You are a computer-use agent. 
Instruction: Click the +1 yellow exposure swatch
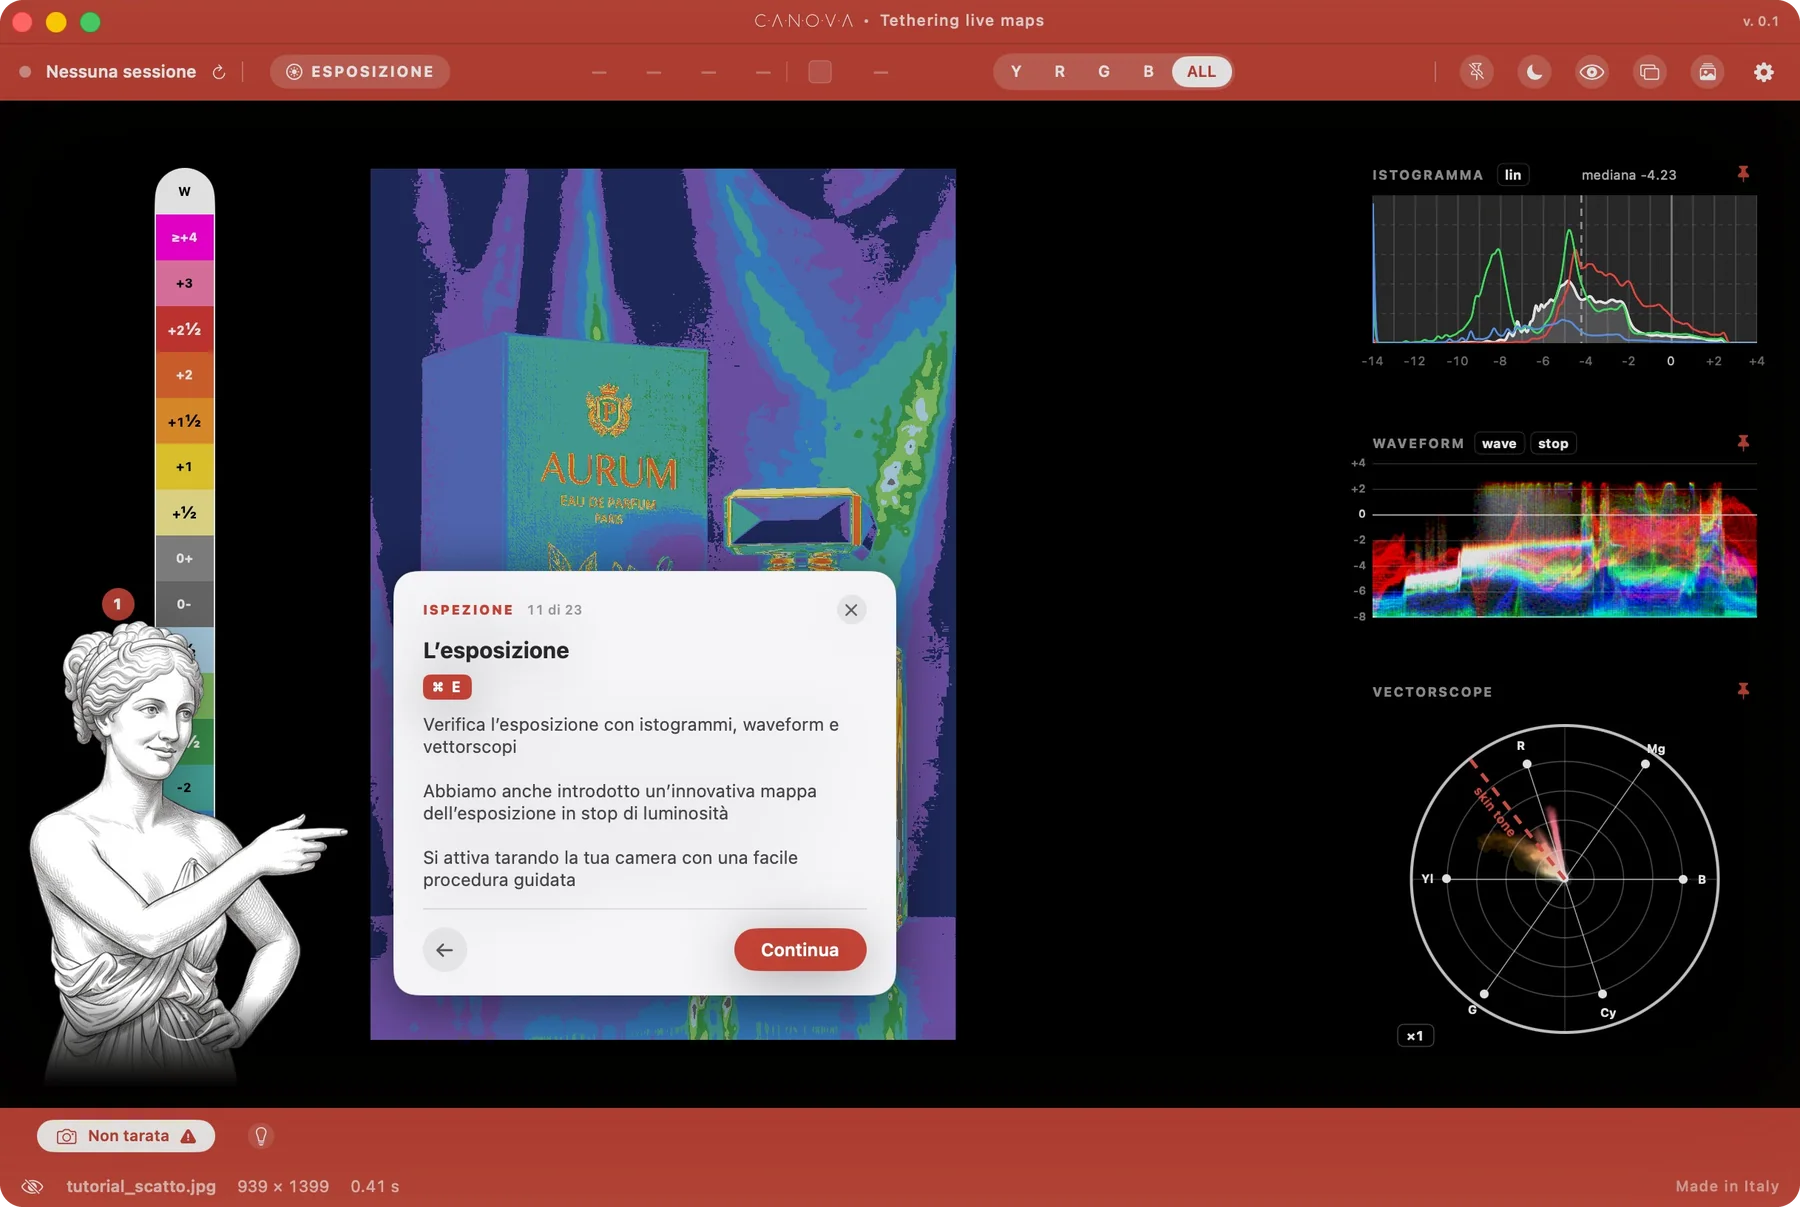[184, 467]
